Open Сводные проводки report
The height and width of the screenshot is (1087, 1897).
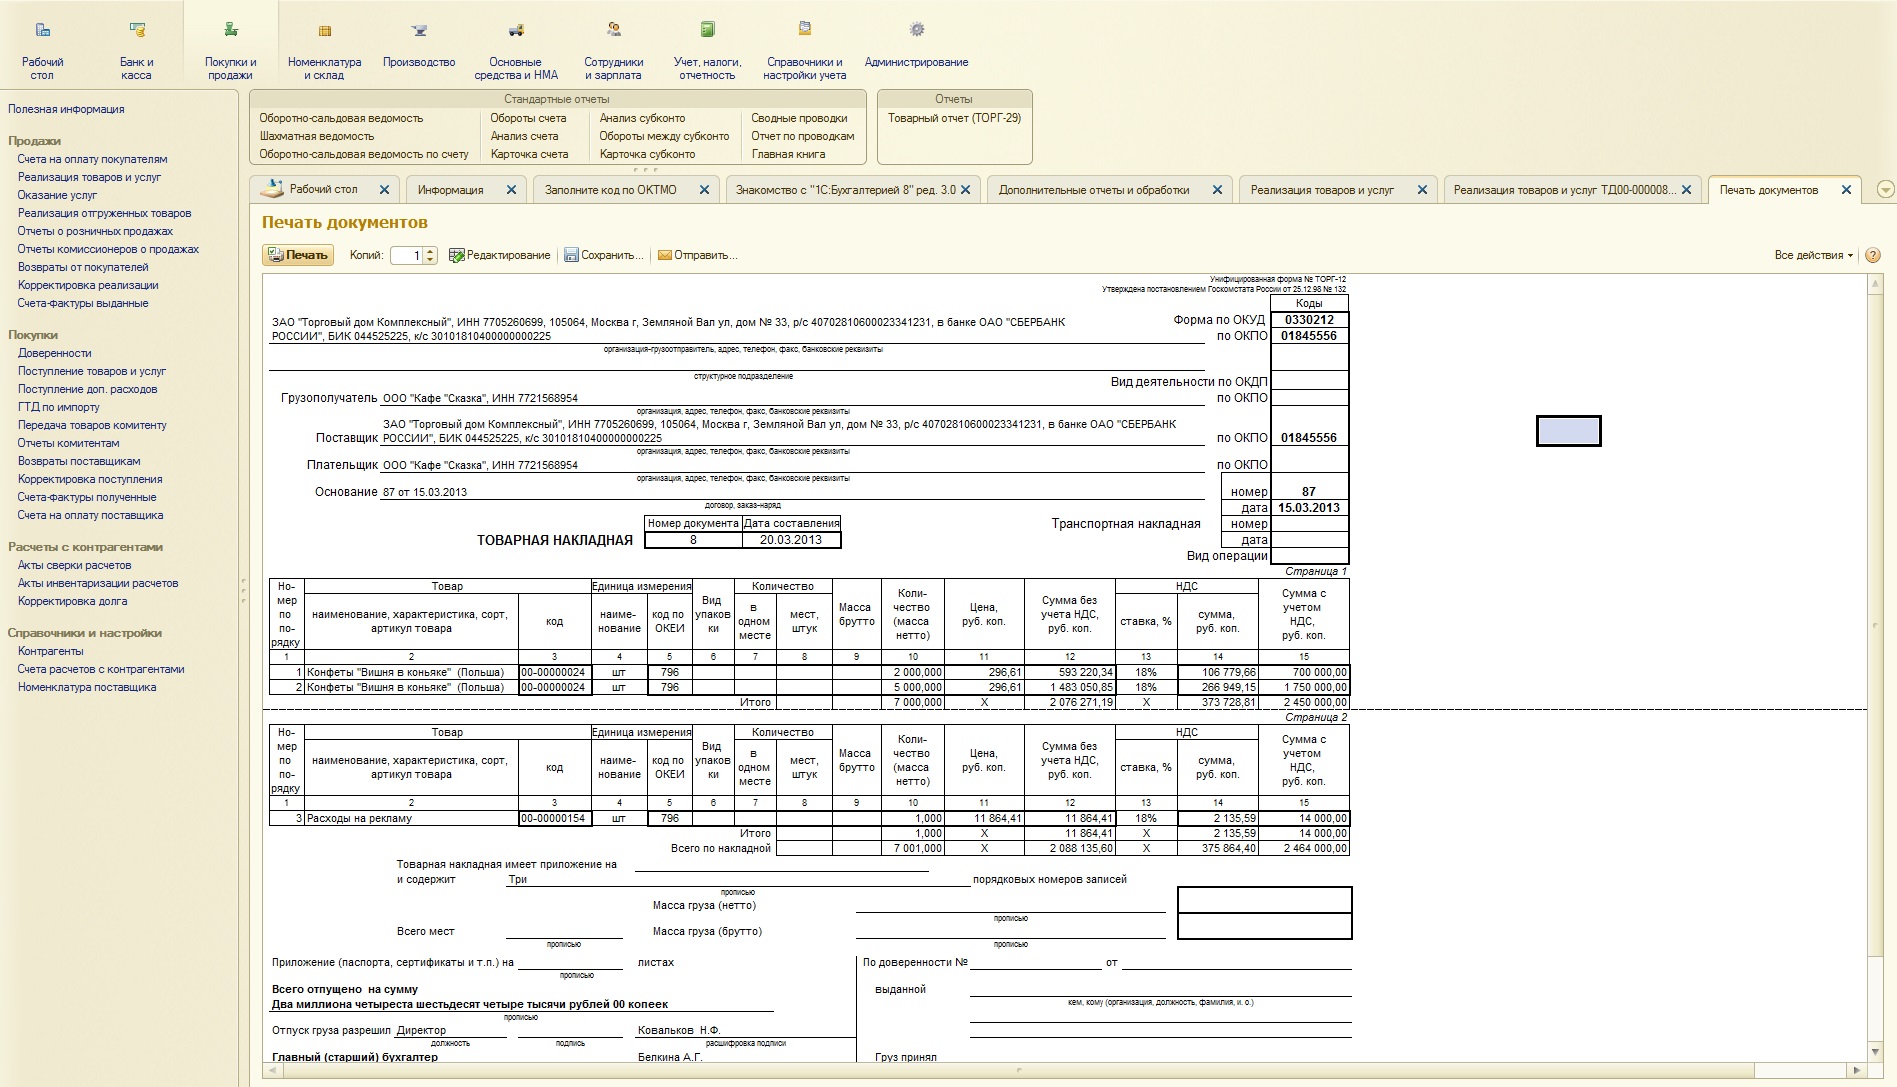coord(799,118)
